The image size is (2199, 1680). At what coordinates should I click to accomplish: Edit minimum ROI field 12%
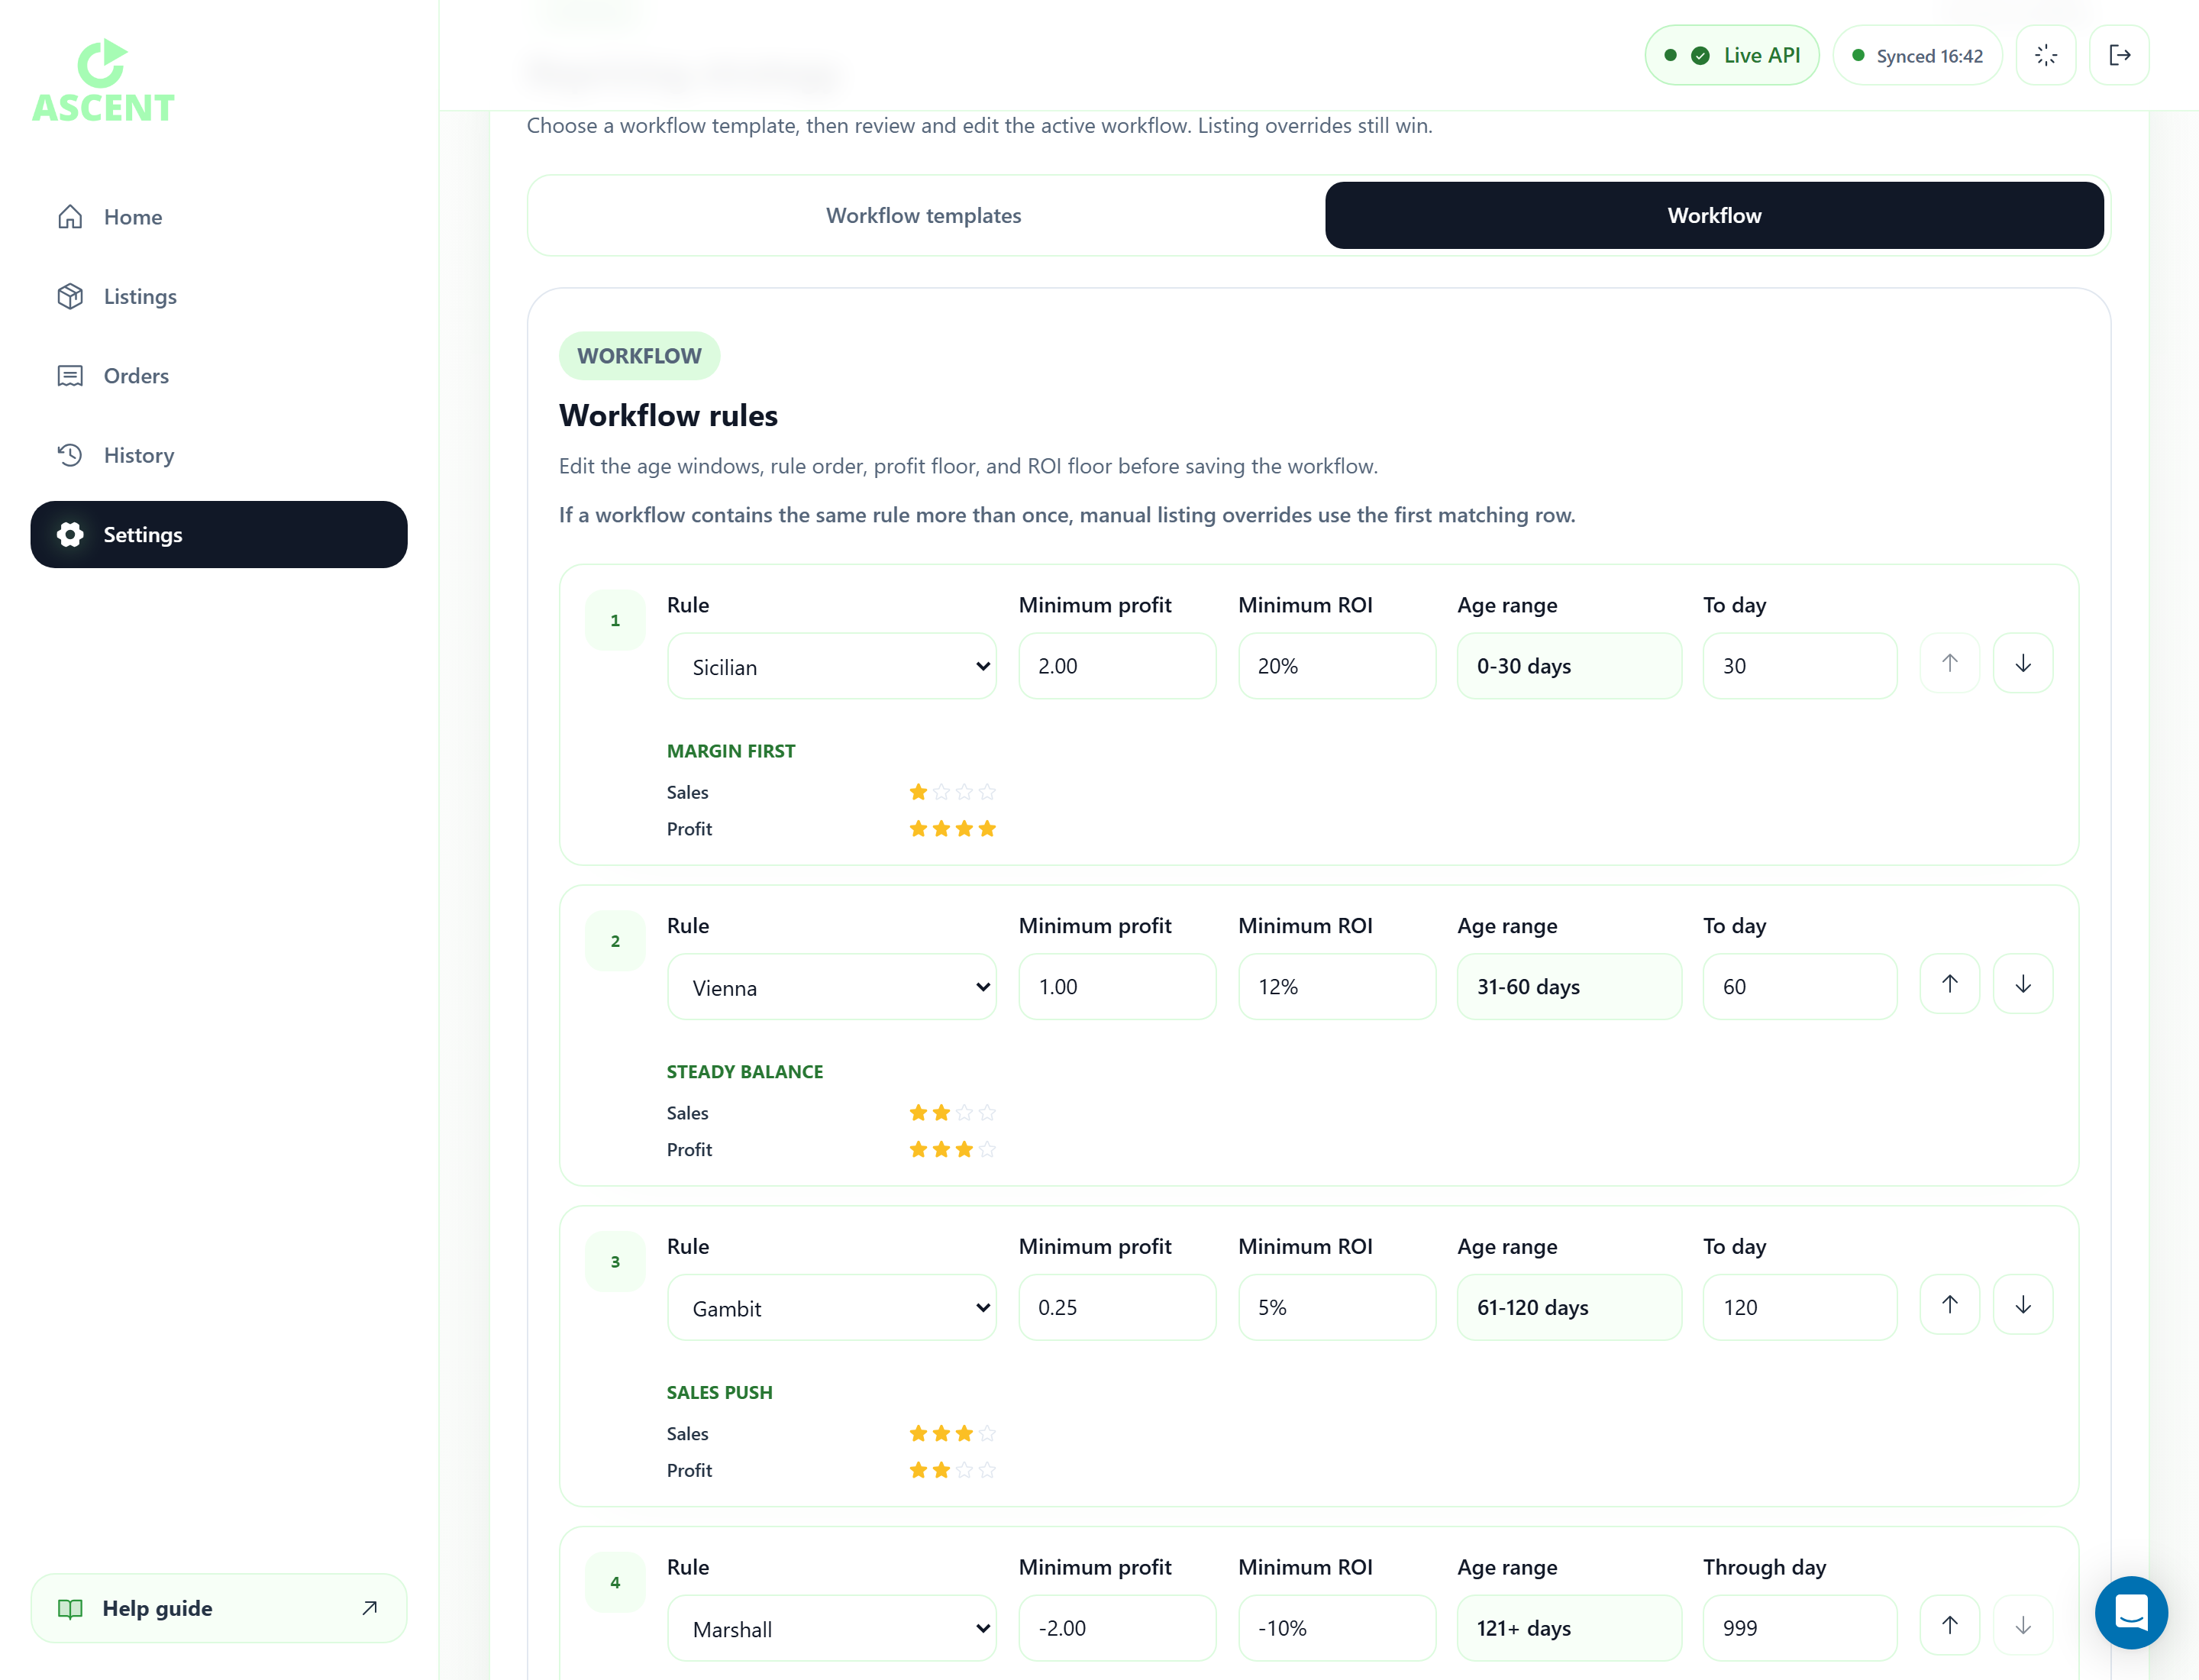coord(1337,987)
